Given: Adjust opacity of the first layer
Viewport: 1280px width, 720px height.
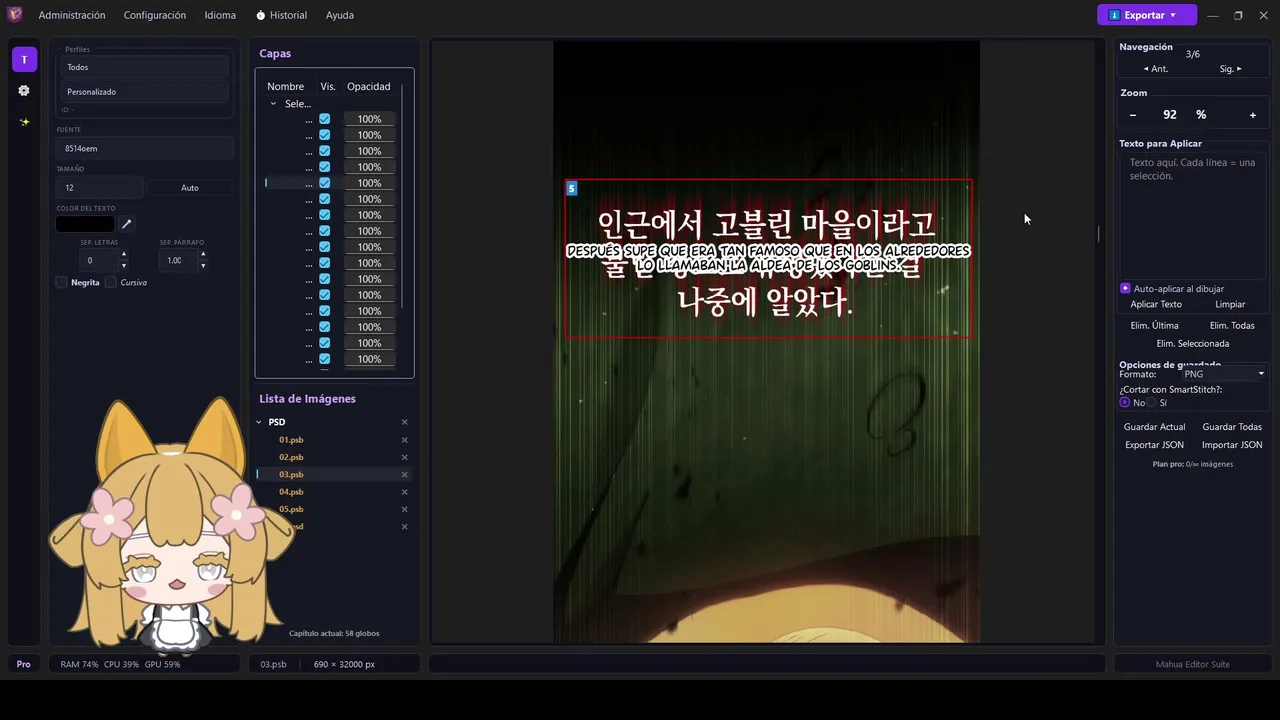Looking at the screenshot, I should click(x=369, y=119).
